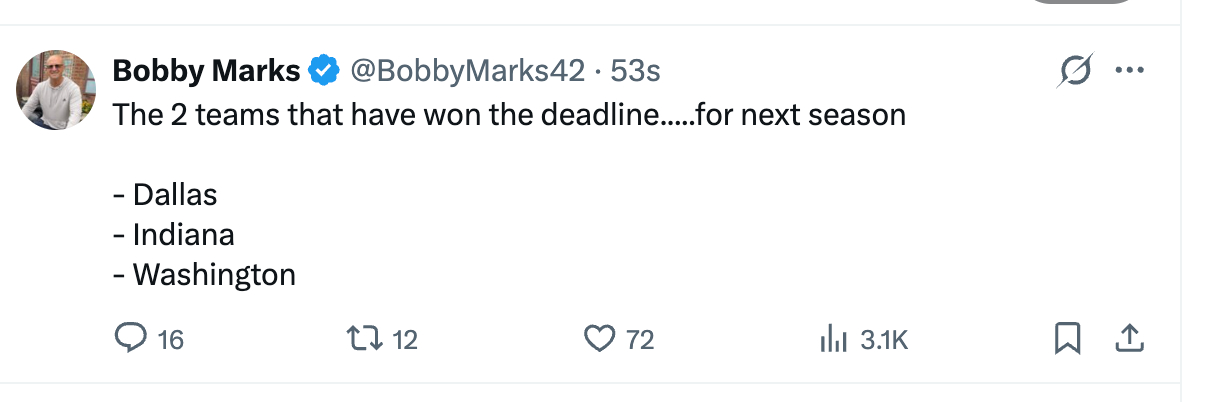Image resolution: width=1212 pixels, height=402 pixels.
Task: Click the 72 likes count
Action: pos(640,341)
